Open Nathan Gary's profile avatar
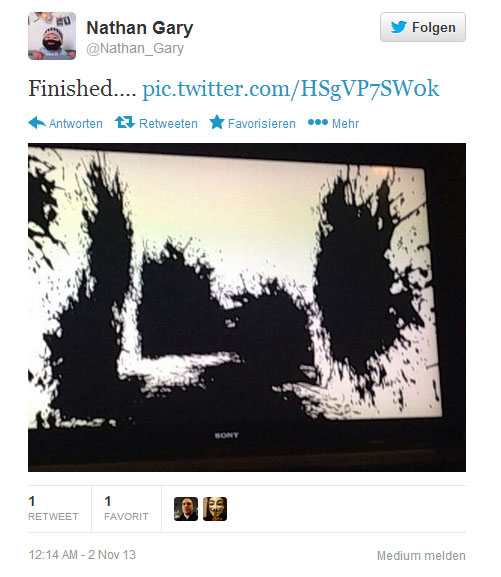501x577 pixels. click(x=52, y=36)
